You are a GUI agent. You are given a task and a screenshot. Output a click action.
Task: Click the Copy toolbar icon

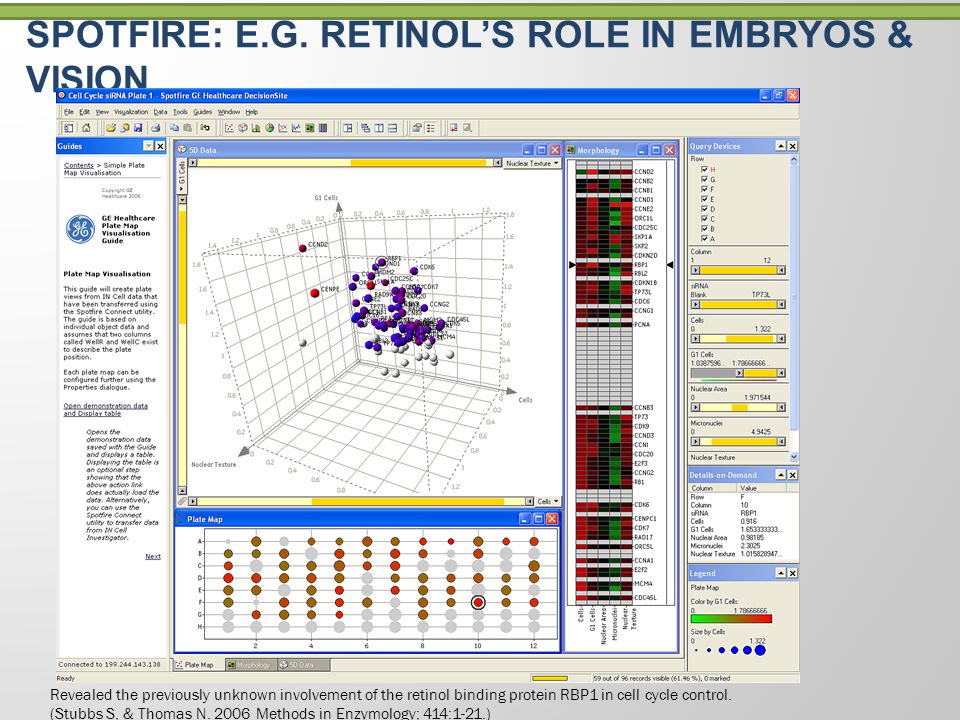(174, 128)
